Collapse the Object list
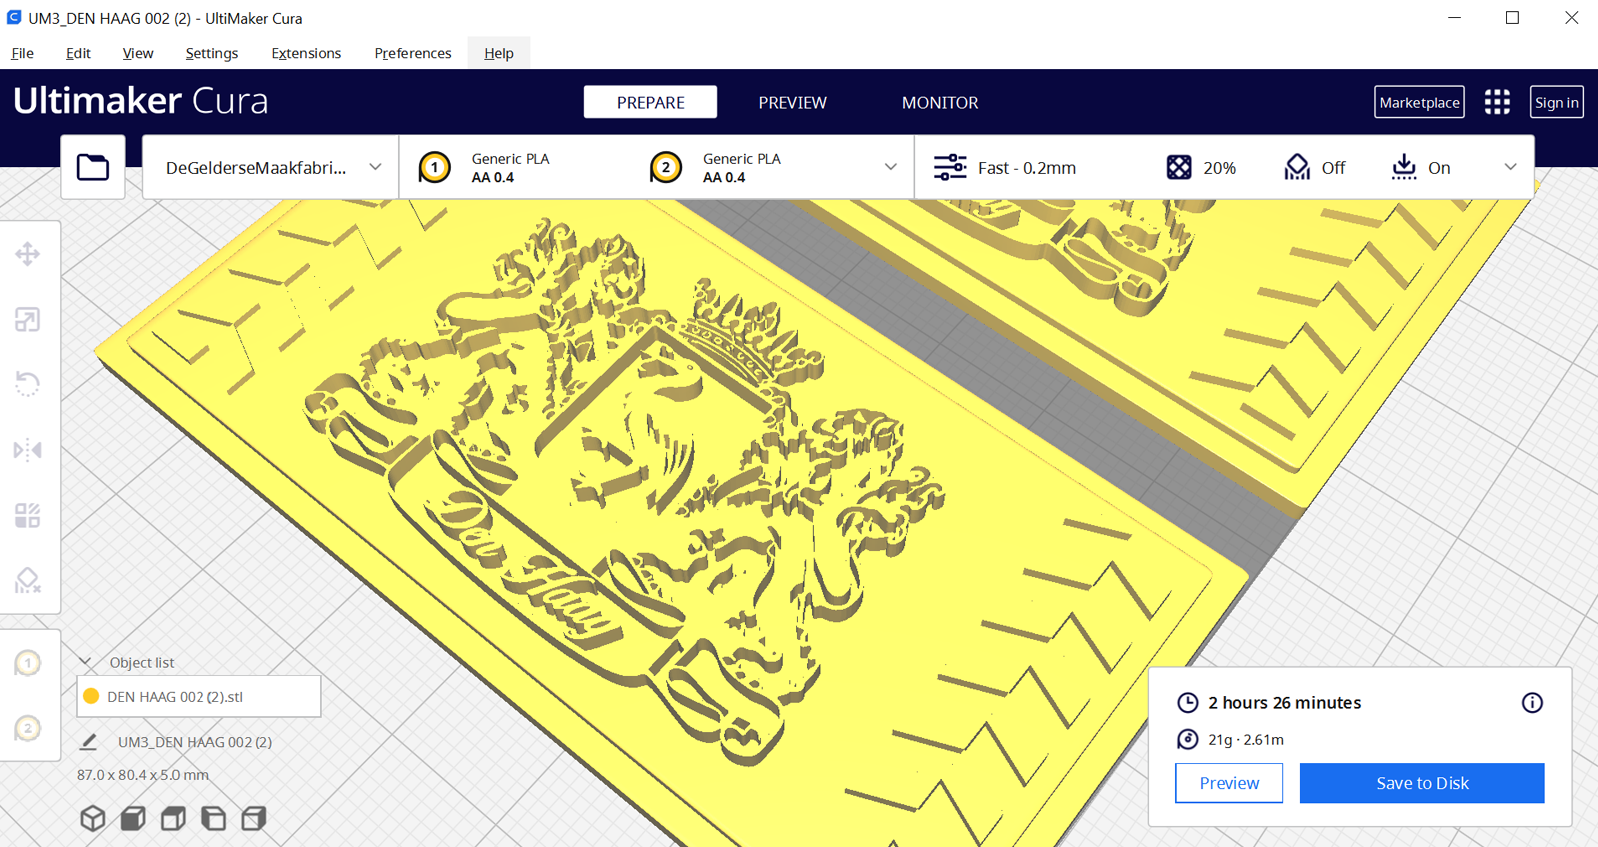 click(x=86, y=662)
